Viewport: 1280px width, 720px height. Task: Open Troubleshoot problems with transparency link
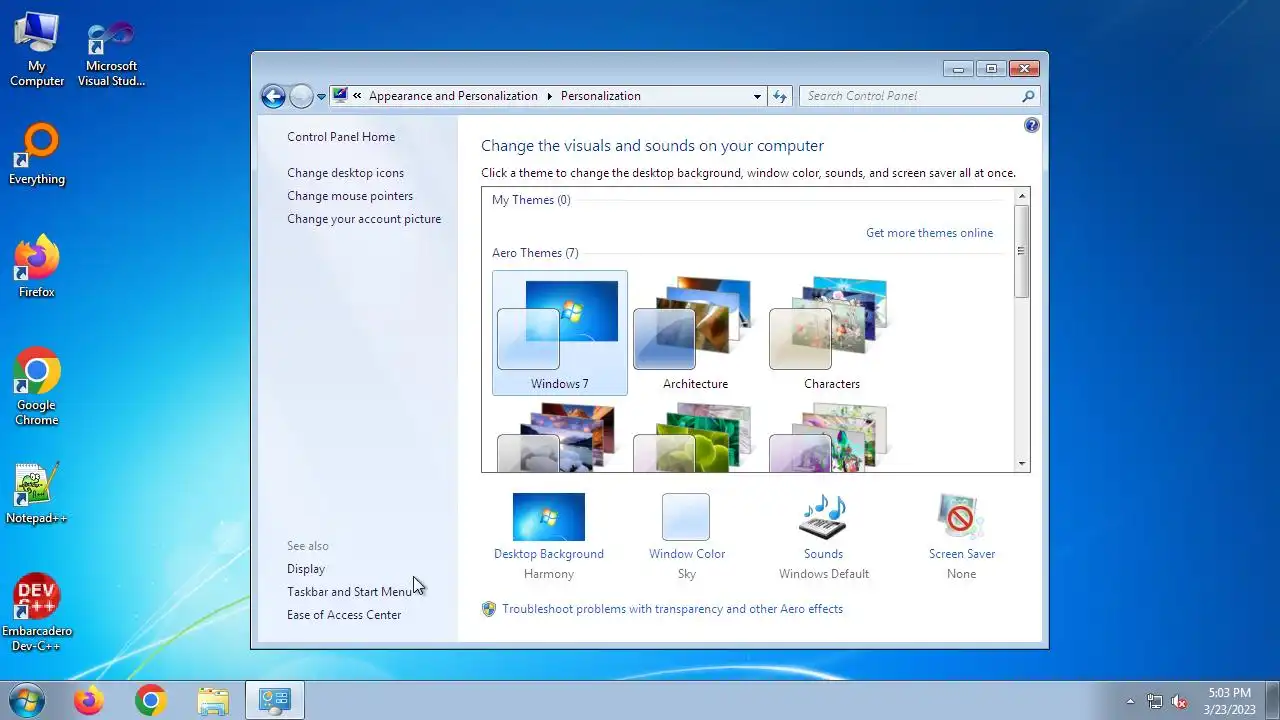[x=673, y=609]
